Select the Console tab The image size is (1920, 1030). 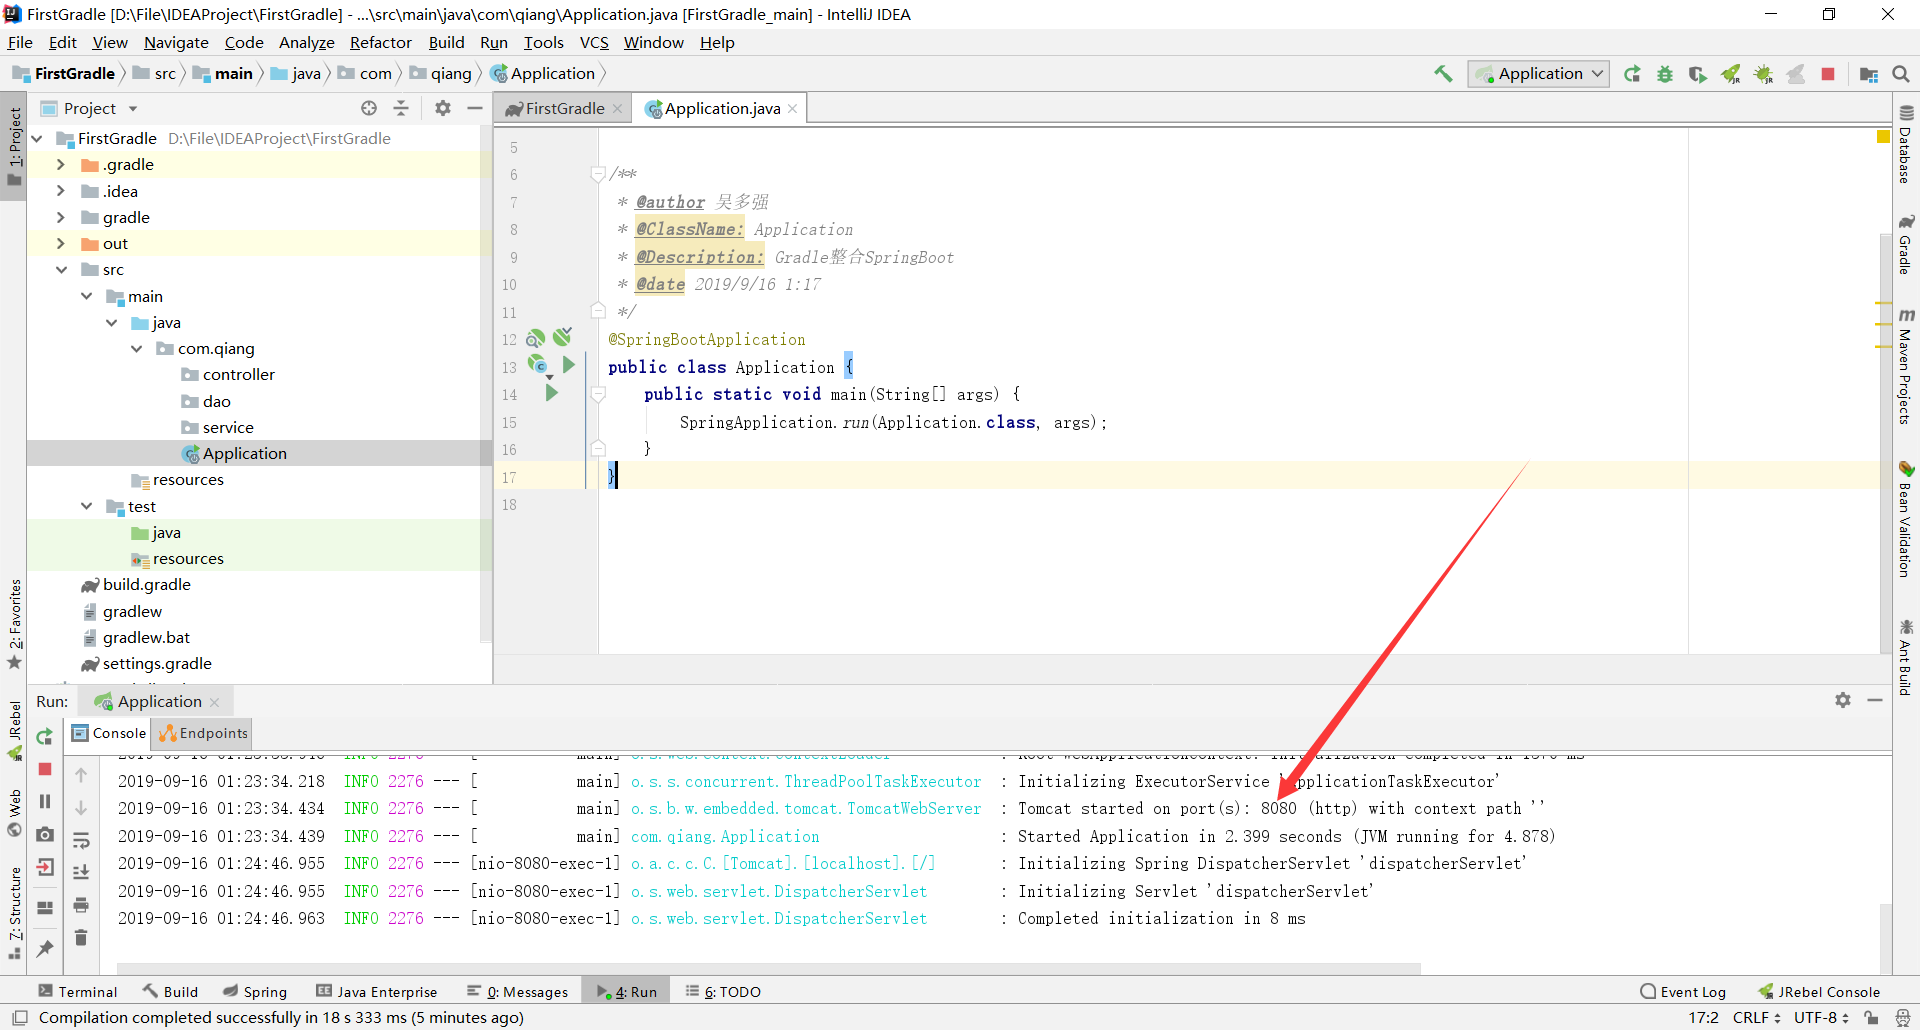pos(109,733)
